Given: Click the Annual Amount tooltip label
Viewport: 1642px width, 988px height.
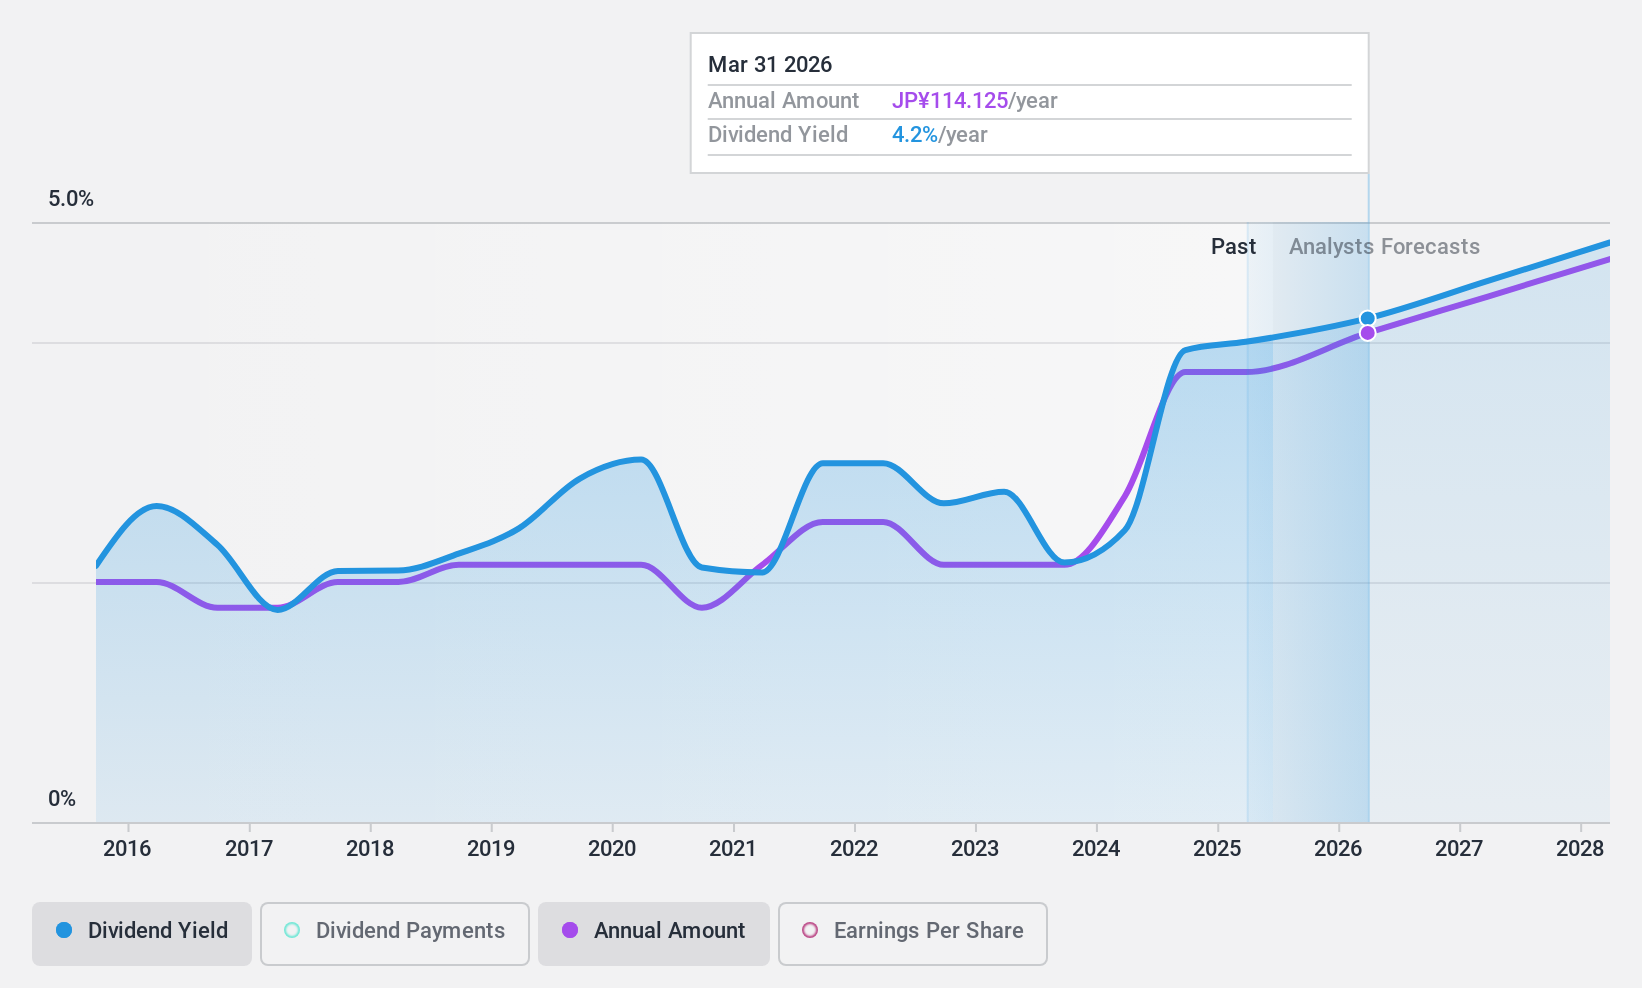Looking at the screenshot, I should (x=783, y=101).
